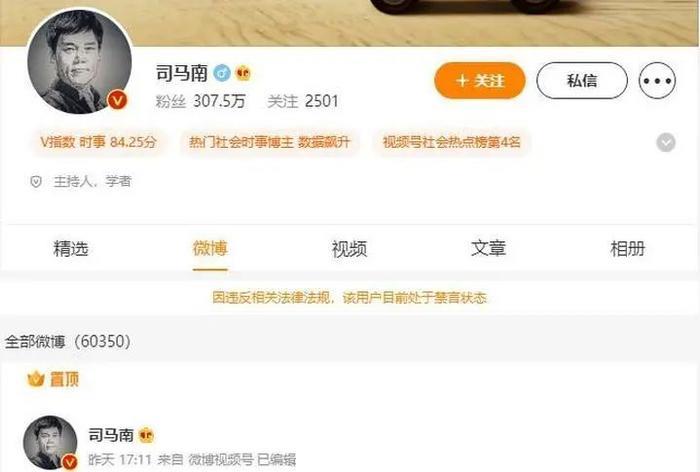The image size is (700, 472).
Task: Switch to the 视频 tab
Action: click(349, 248)
